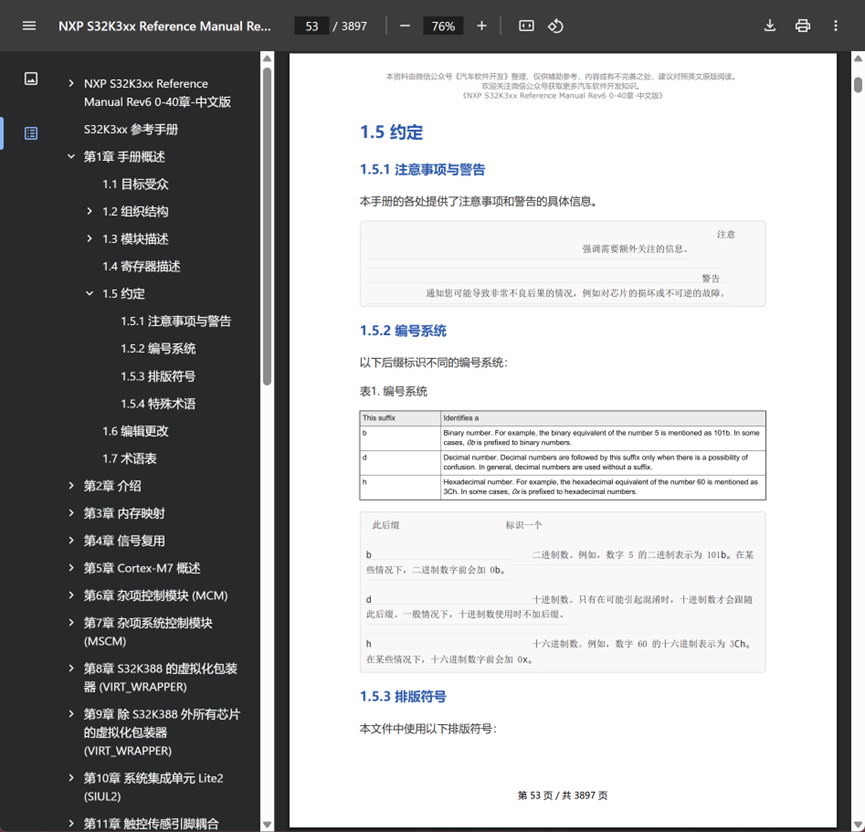The width and height of the screenshot is (865, 832).
Task: Click the zoom in plus icon
Action: [x=482, y=26]
